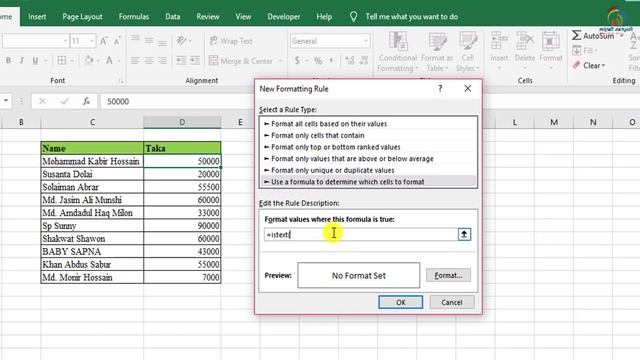The height and width of the screenshot is (360, 640).
Task: Open the Page Layout ribbon tab
Action: pos(82,17)
